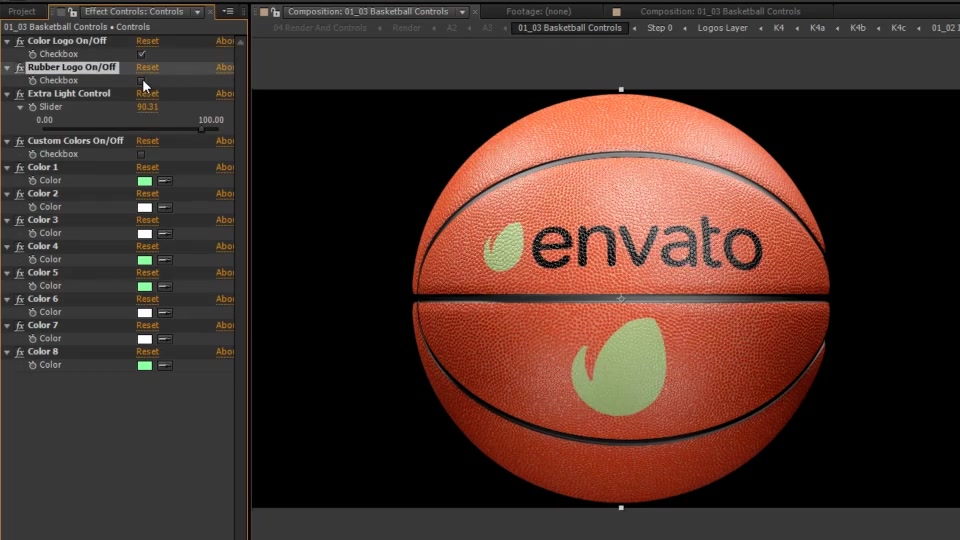Viewport: 960px width, 540px height.
Task: Collapse the Extra Light Control effect
Action: [7, 94]
